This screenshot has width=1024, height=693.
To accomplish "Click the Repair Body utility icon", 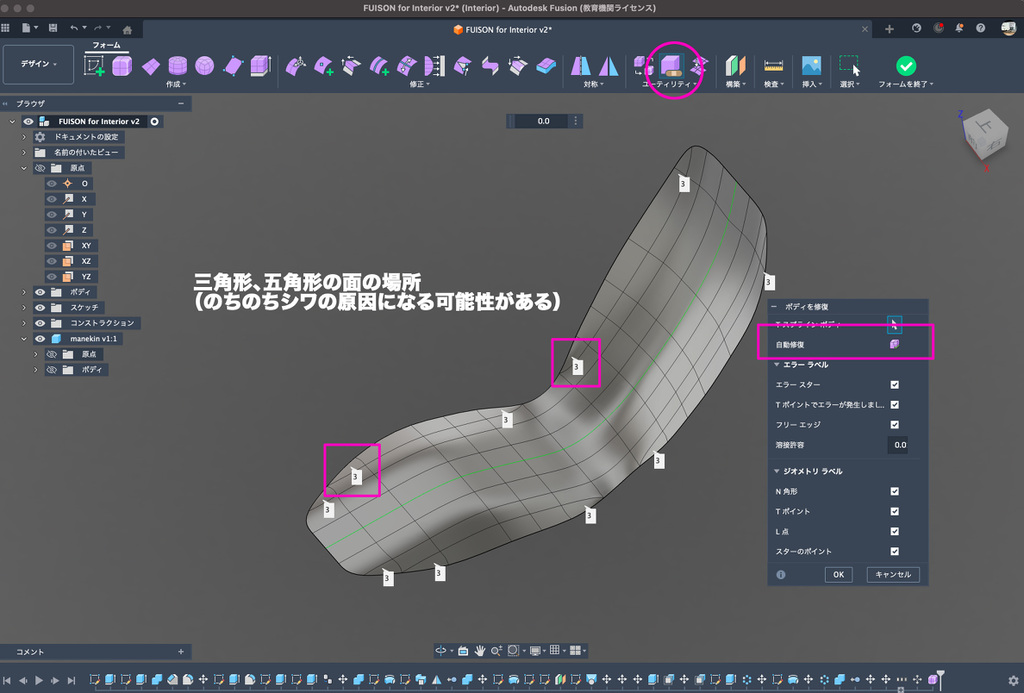I will coord(671,66).
